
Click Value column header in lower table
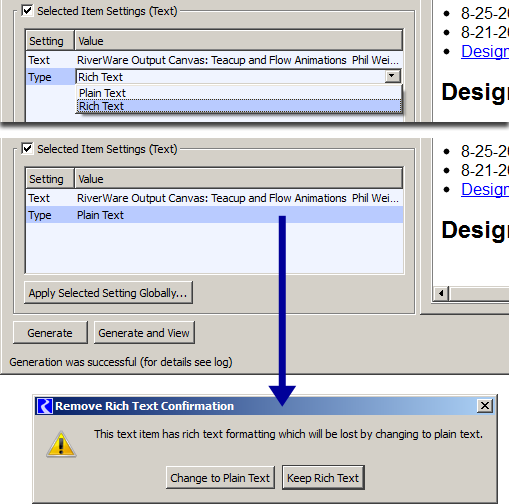239,179
